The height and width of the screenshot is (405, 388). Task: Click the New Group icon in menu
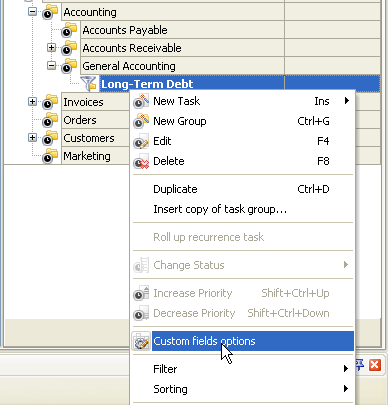click(141, 121)
